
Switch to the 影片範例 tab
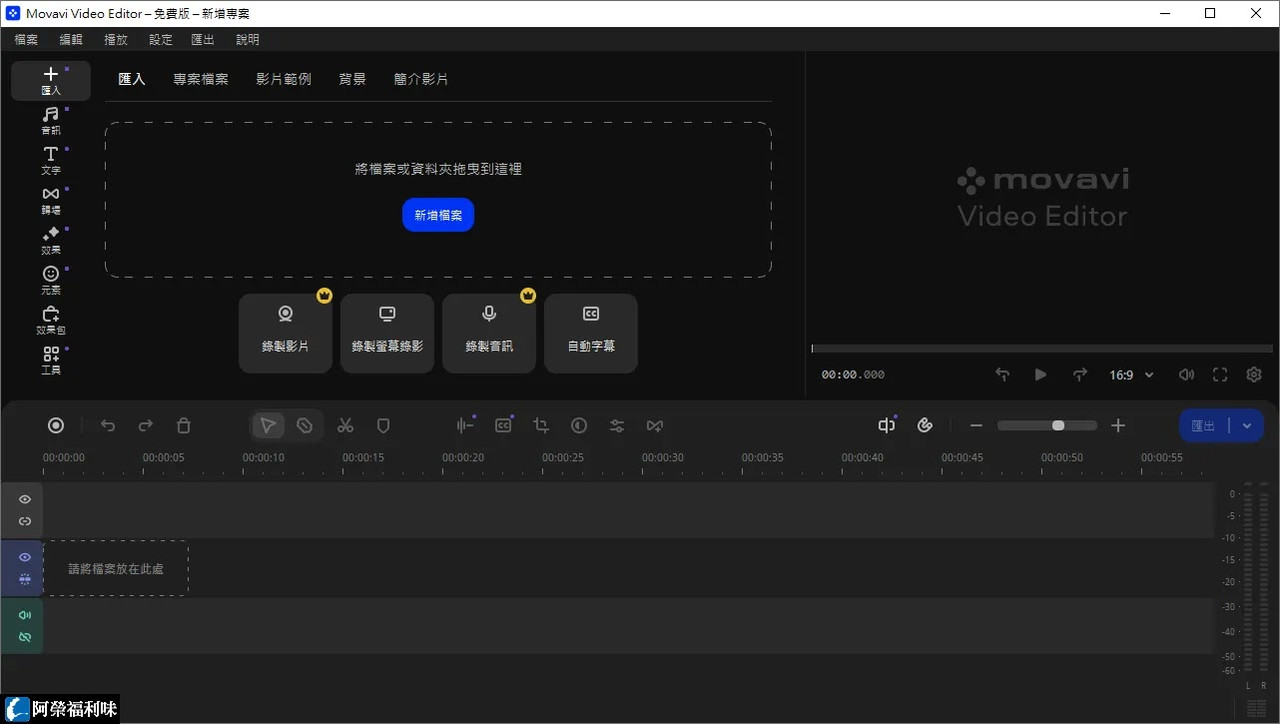[284, 79]
